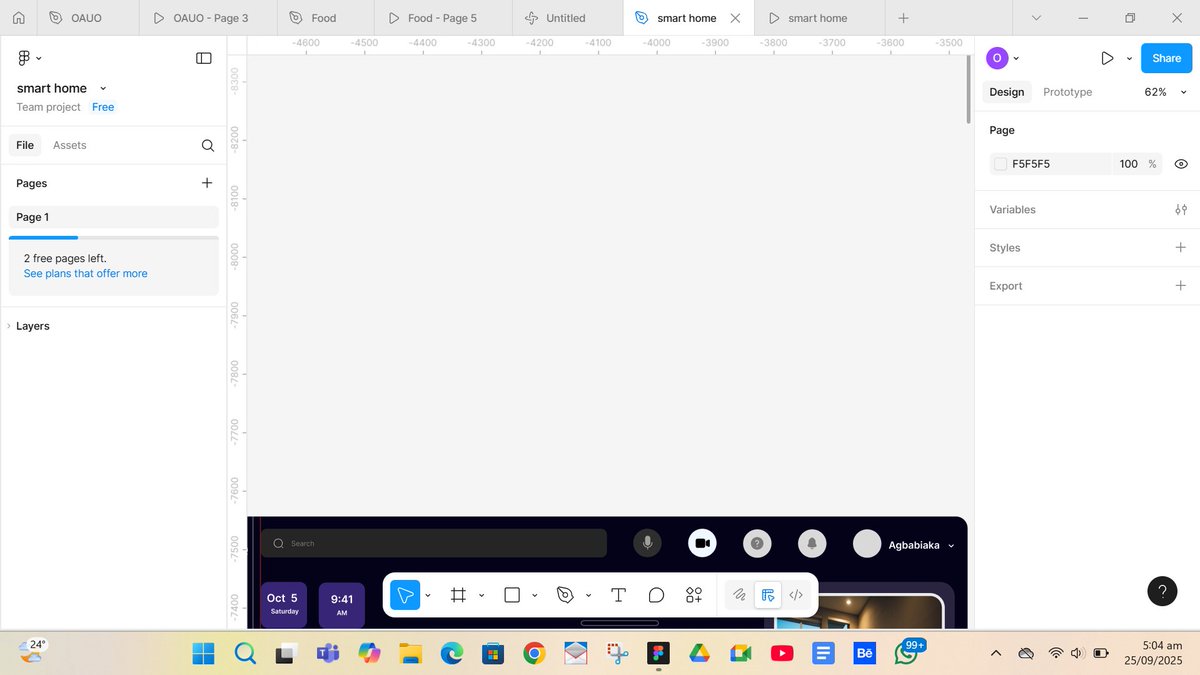Viewport: 1200px width, 675px height.
Task: Open See plans that offer more link
Action: (86, 273)
